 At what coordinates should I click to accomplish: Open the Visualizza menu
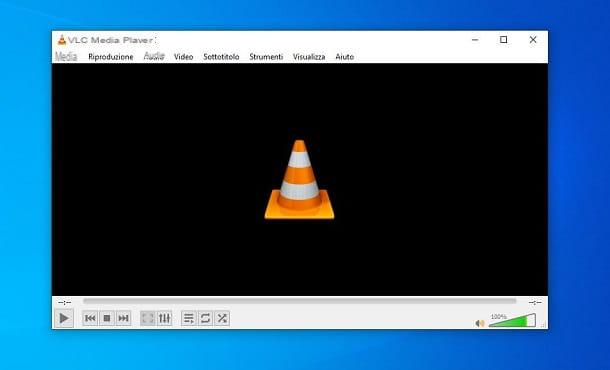click(309, 57)
